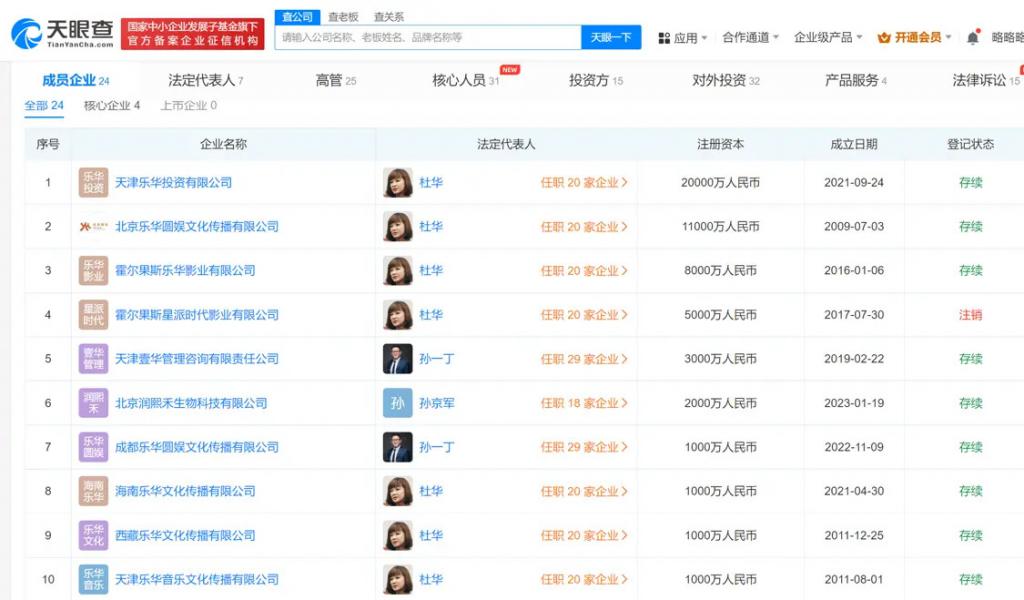Open 霍尔果斯乐华影业有限公司 link
Screen dimensions: 1024x600
click(185, 270)
